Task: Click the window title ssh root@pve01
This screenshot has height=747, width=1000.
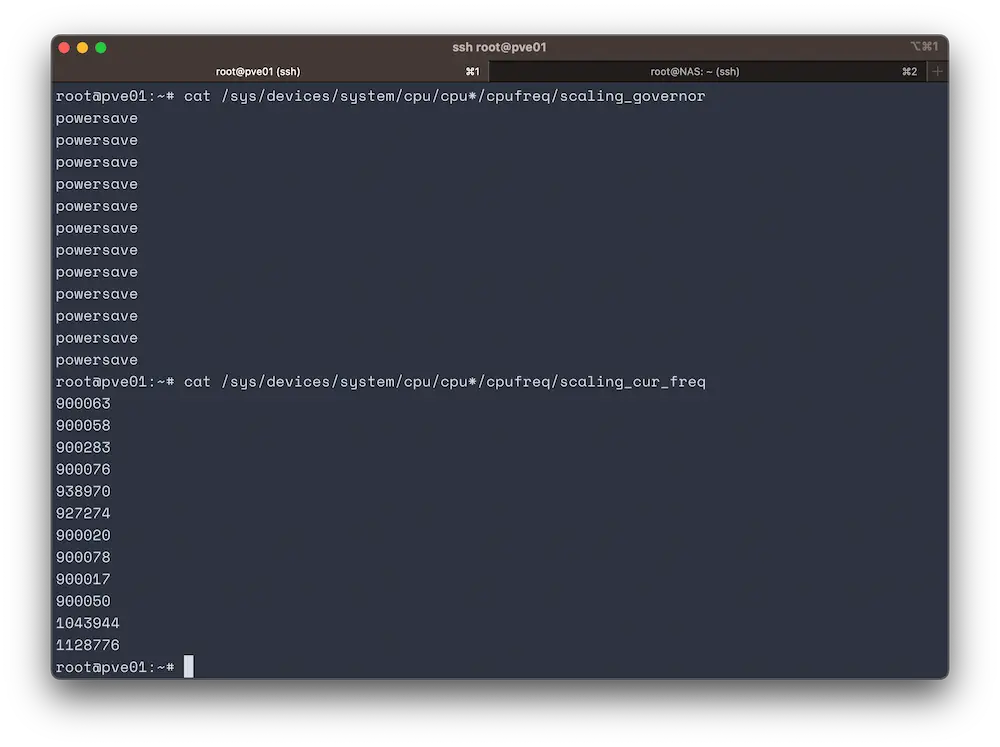Action: 499,47
